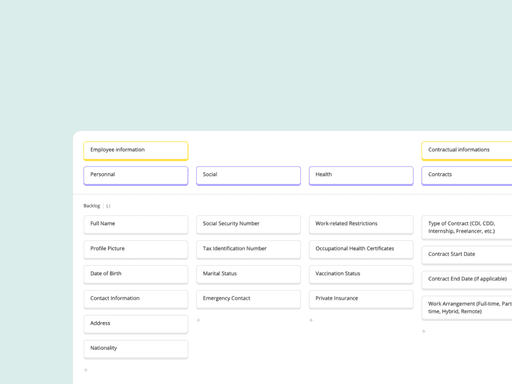Select the Social category card

[x=248, y=175]
